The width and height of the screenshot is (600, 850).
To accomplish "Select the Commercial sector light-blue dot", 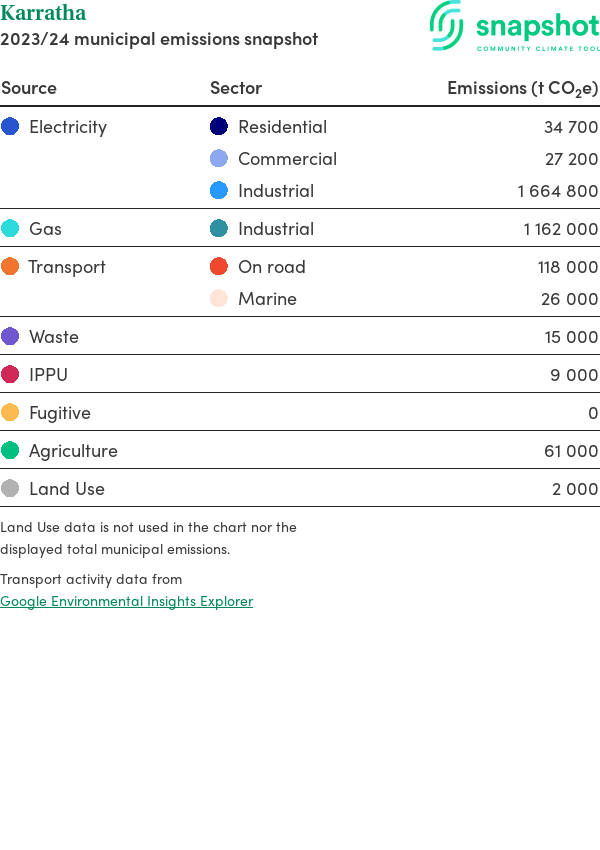I will (x=219, y=159).
